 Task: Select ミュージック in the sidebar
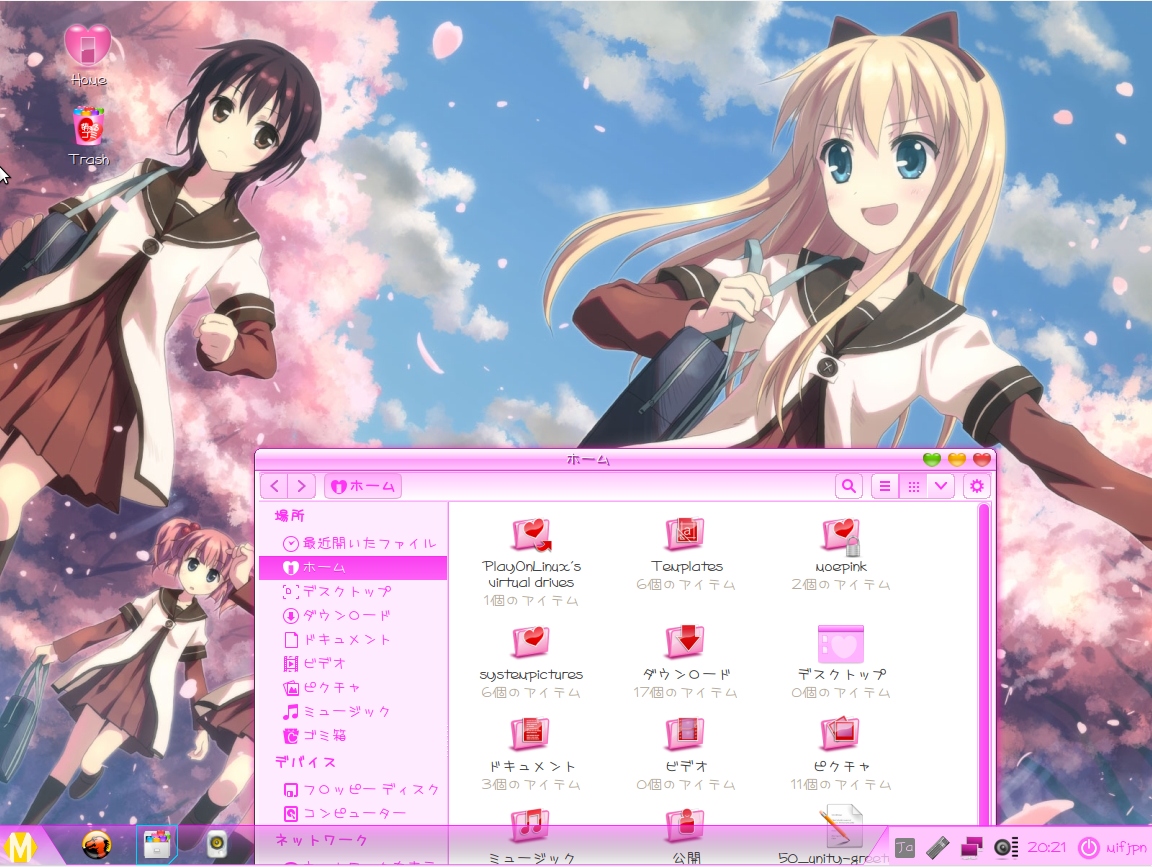tap(353, 711)
